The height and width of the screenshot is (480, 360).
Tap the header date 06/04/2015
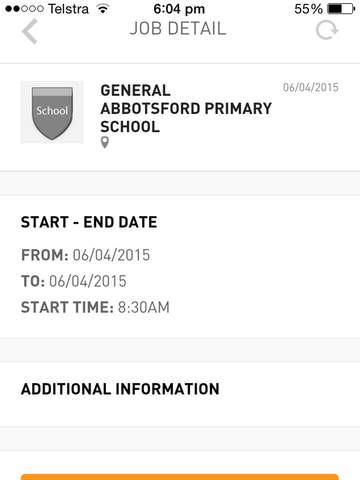coord(311,87)
